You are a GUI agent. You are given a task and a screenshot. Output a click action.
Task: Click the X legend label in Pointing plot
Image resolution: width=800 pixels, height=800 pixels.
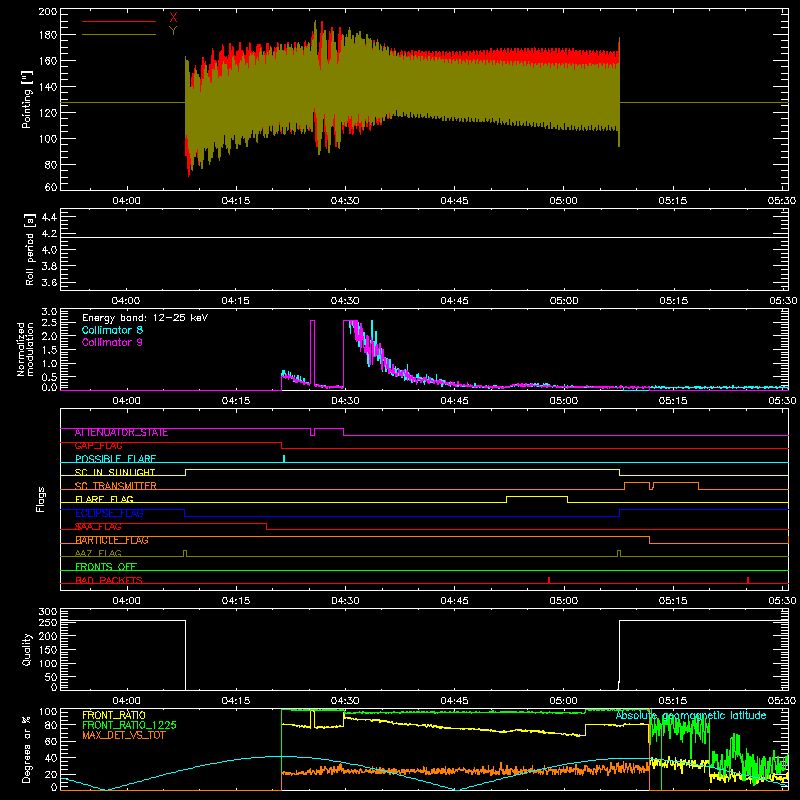[173, 18]
